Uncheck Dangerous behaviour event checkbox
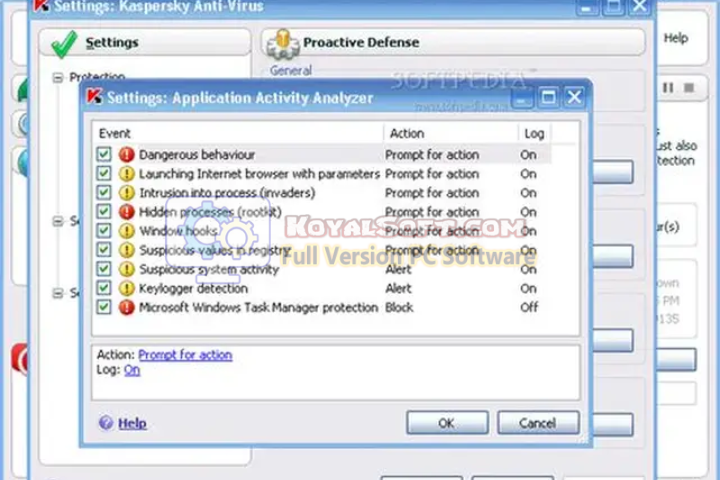The image size is (720, 480). (x=104, y=154)
